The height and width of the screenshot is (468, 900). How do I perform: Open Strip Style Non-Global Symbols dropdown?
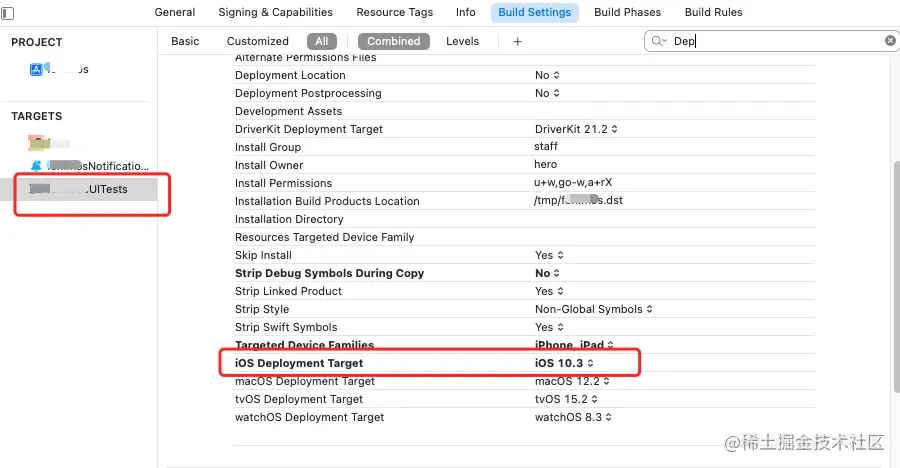click(594, 309)
